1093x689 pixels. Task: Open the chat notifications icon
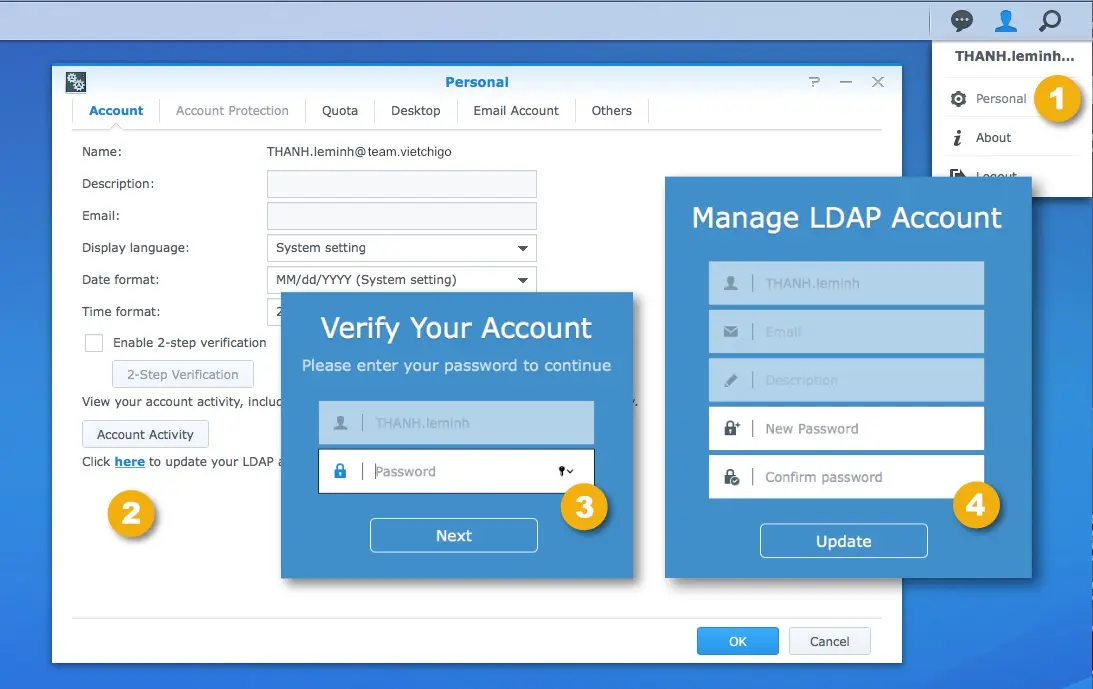click(961, 20)
